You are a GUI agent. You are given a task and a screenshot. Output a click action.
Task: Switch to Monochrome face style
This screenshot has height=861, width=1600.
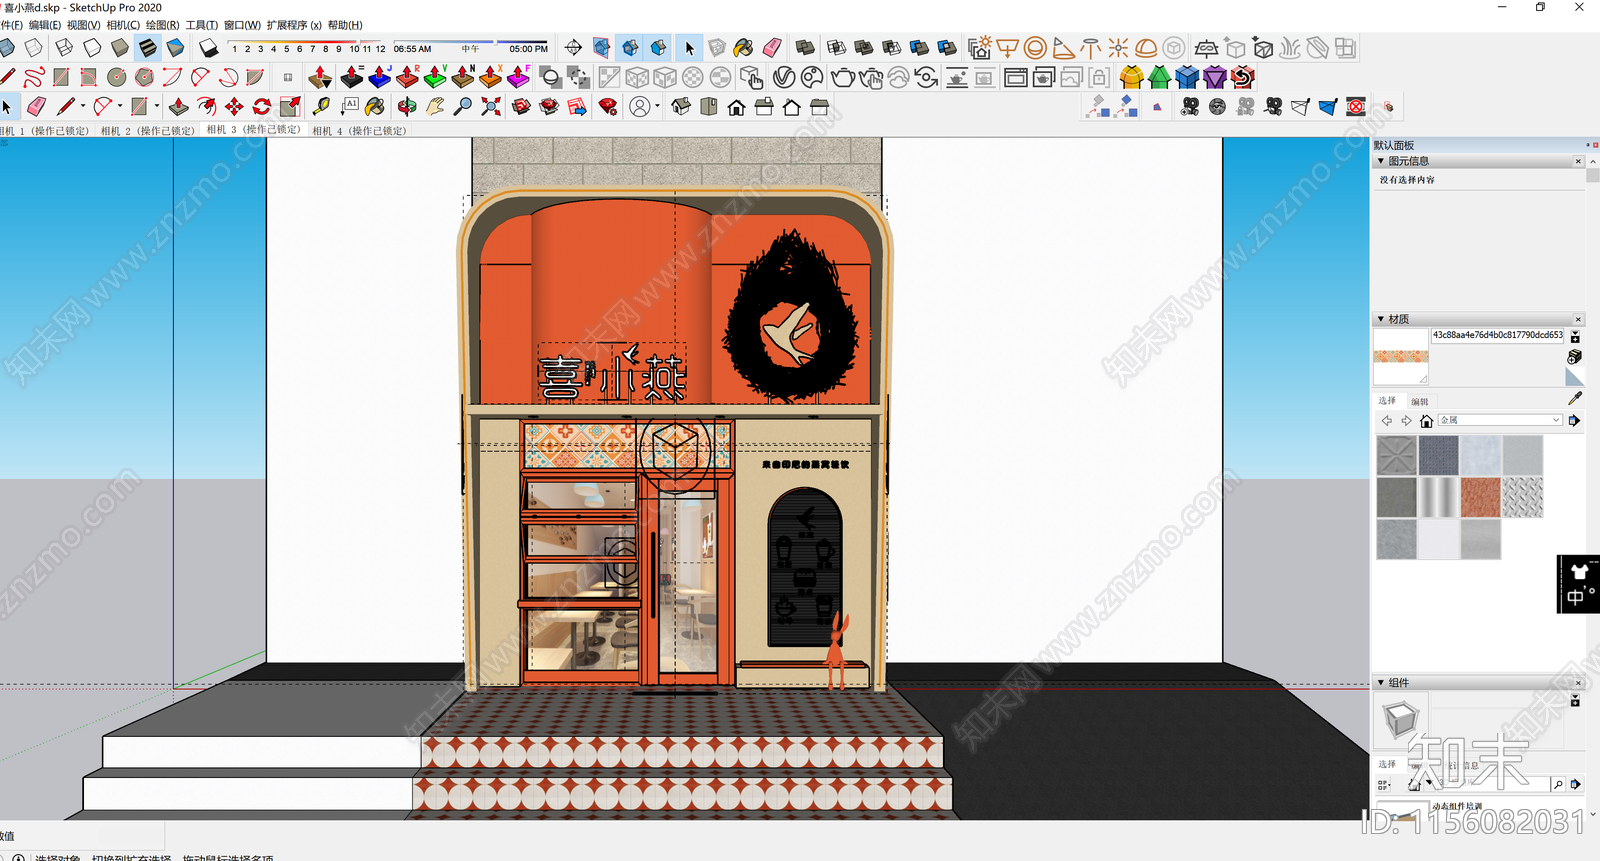(175, 47)
